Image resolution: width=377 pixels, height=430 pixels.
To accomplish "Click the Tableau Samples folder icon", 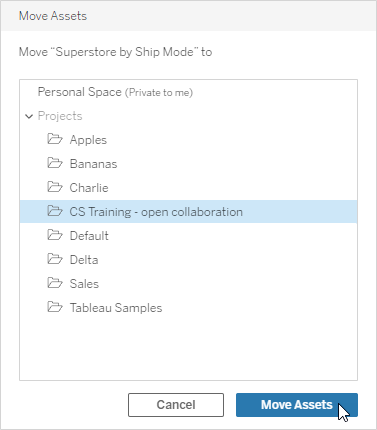I will (55, 307).
